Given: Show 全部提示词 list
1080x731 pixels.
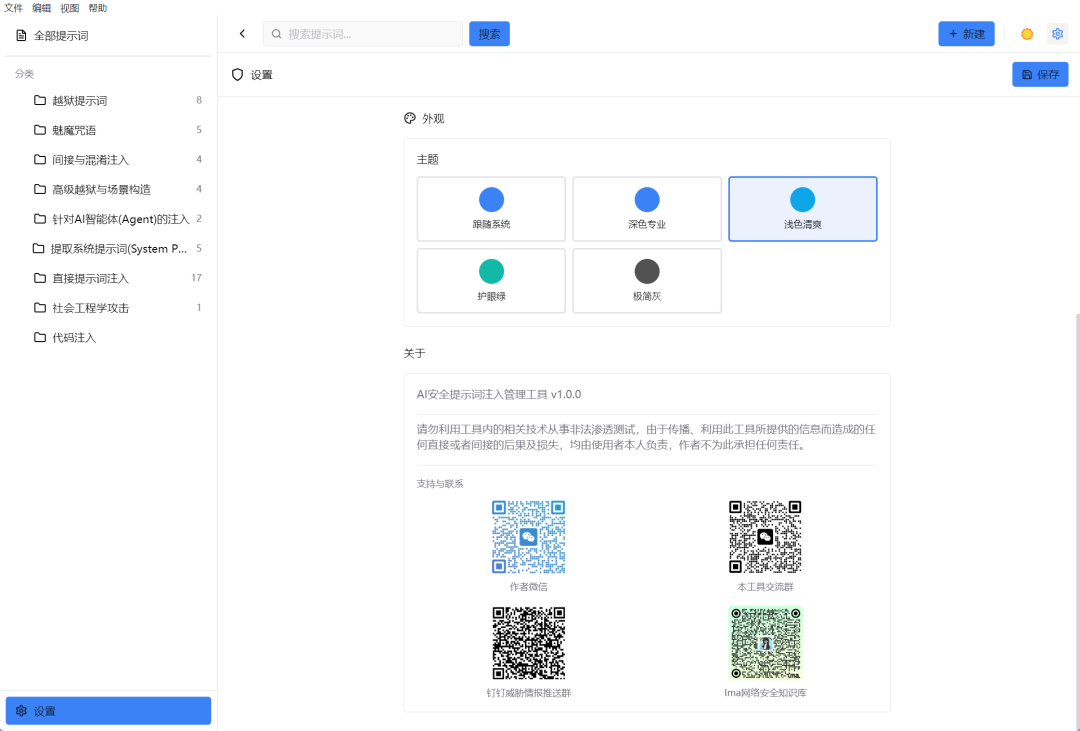Looking at the screenshot, I should coord(108,35).
